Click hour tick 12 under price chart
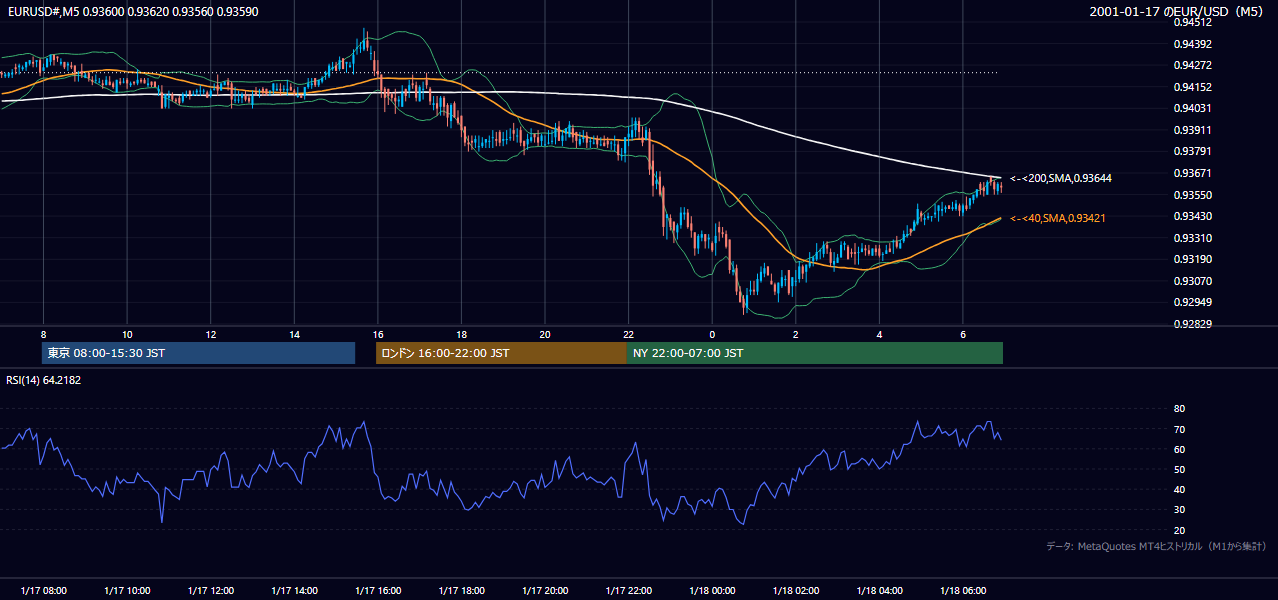Viewport: 1278px width, 600px height. click(211, 334)
